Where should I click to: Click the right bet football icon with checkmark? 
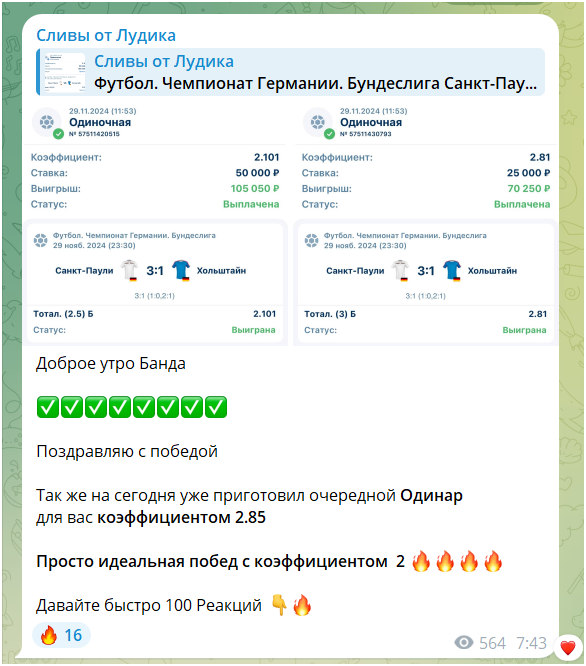318,123
